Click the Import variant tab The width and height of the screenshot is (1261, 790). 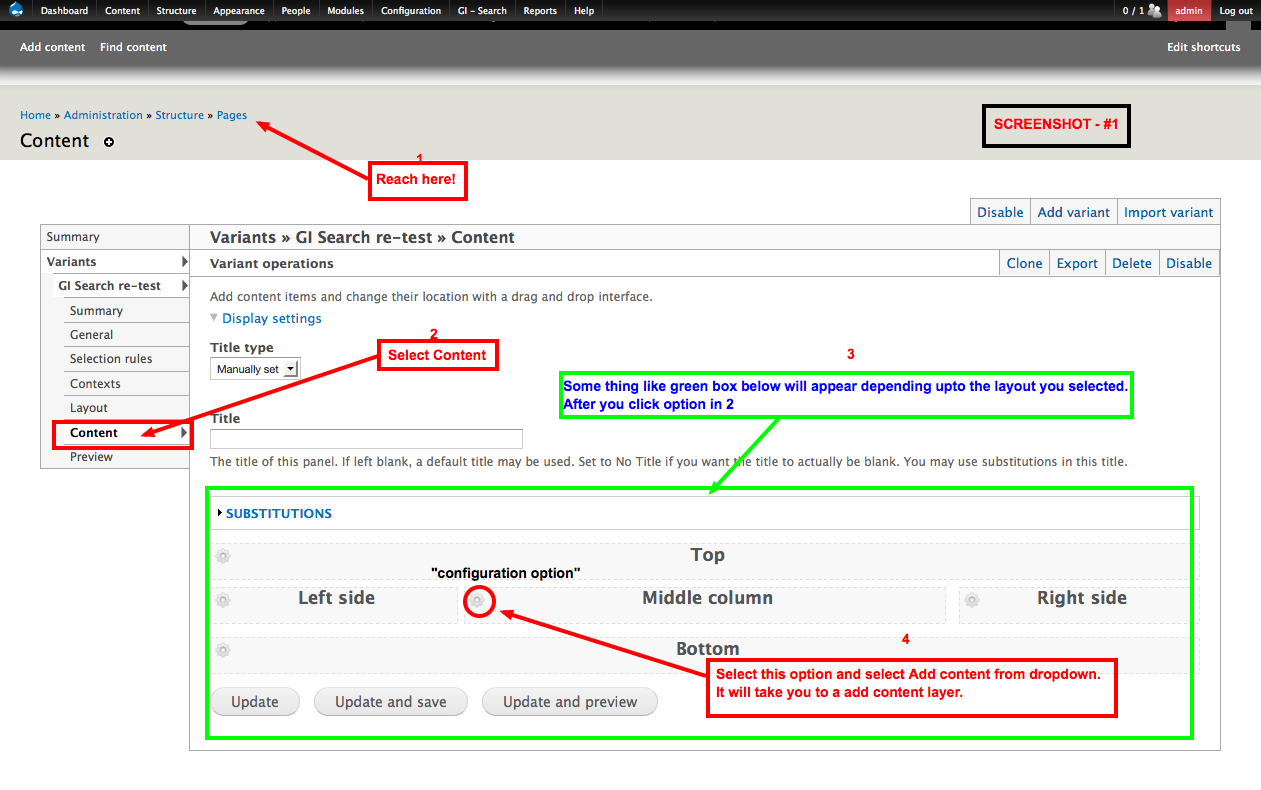click(1169, 212)
